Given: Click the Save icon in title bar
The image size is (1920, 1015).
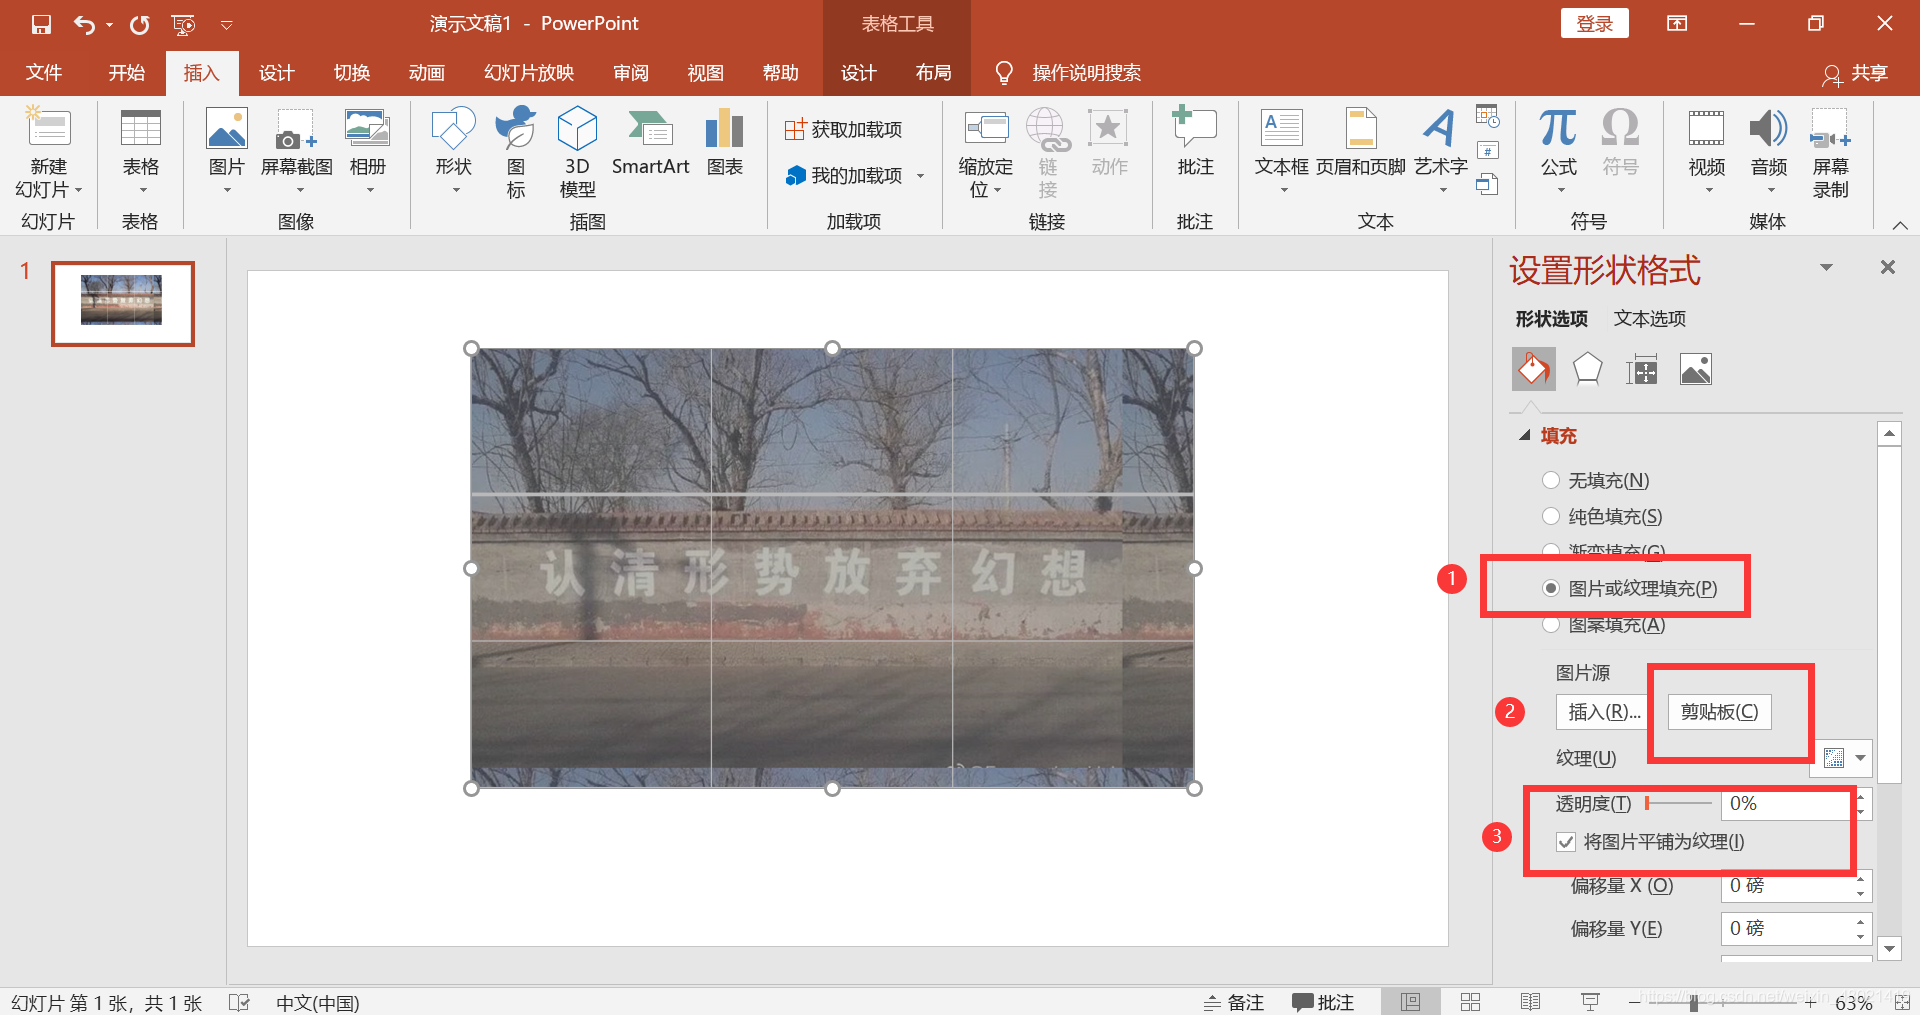Looking at the screenshot, I should (x=41, y=24).
